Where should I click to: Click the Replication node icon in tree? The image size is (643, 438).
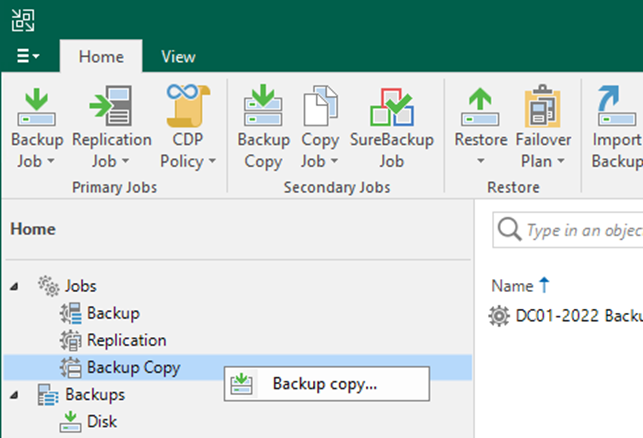click(71, 340)
